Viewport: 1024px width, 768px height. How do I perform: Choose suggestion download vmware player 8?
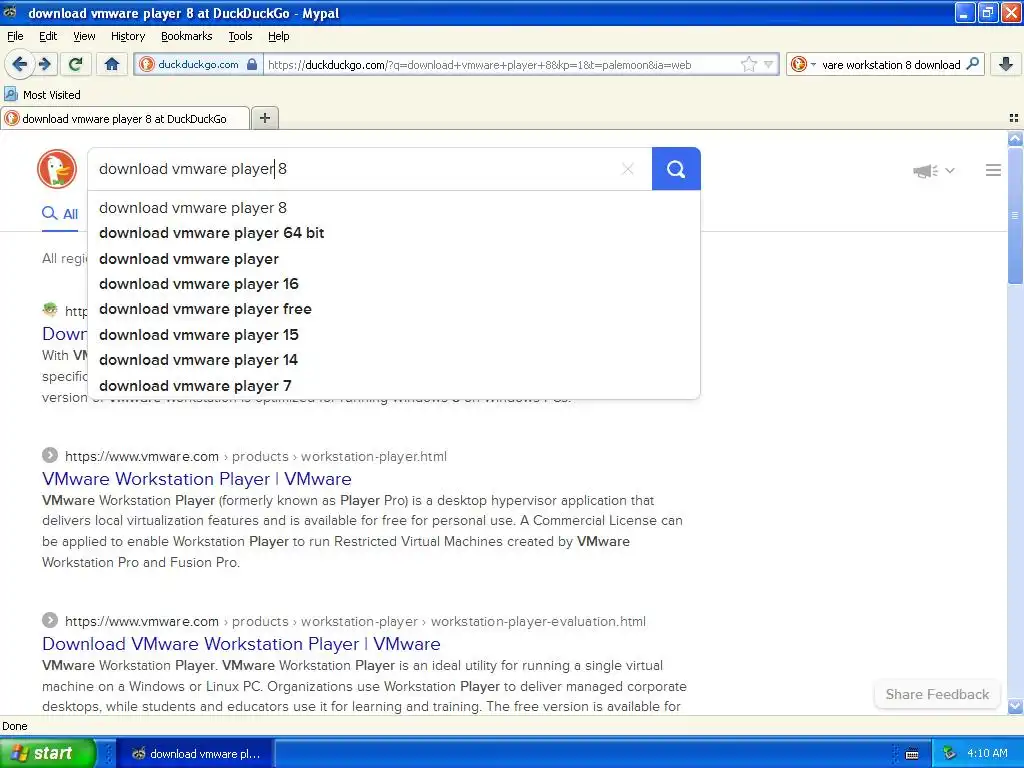tap(394, 208)
